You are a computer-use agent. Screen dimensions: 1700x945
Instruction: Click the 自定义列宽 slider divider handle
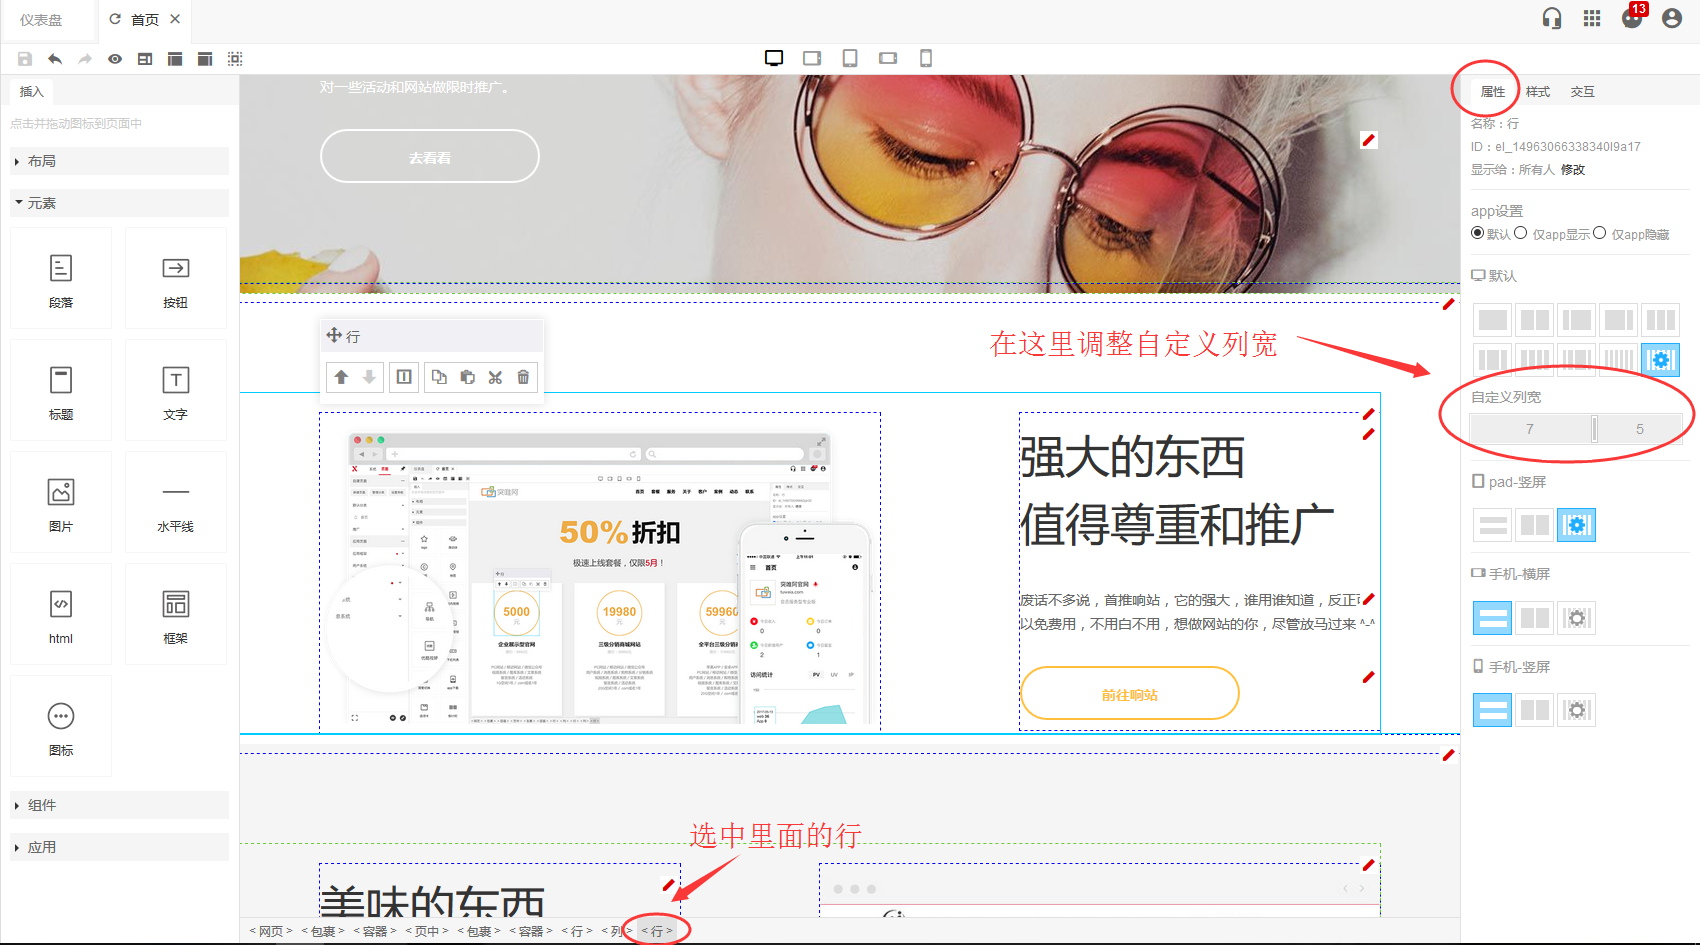pos(1594,429)
